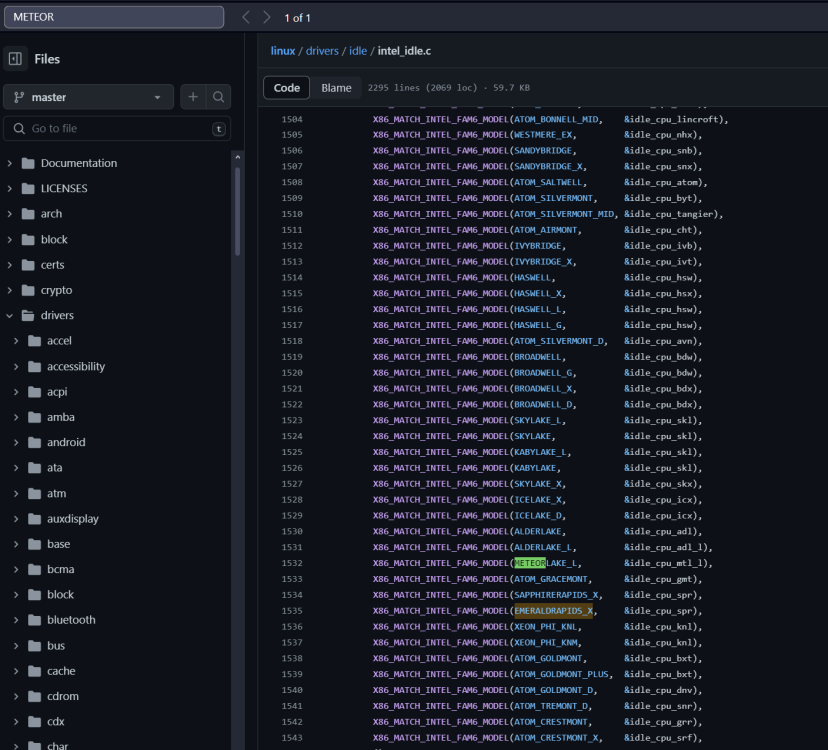Expand the arch folder chevron
Viewport: 828px width, 750px height.
coord(10,214)
